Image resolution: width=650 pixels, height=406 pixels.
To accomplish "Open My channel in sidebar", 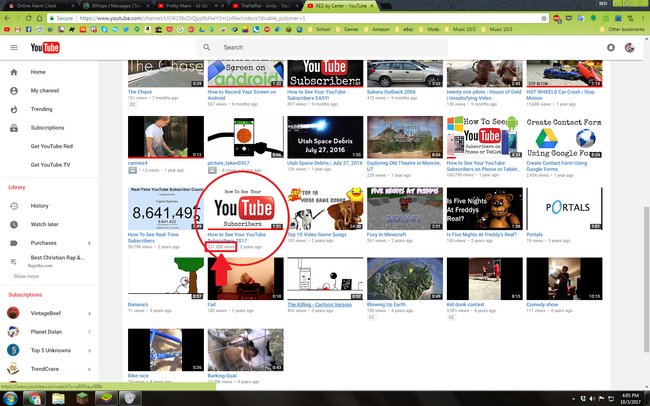I will (45, 90).
